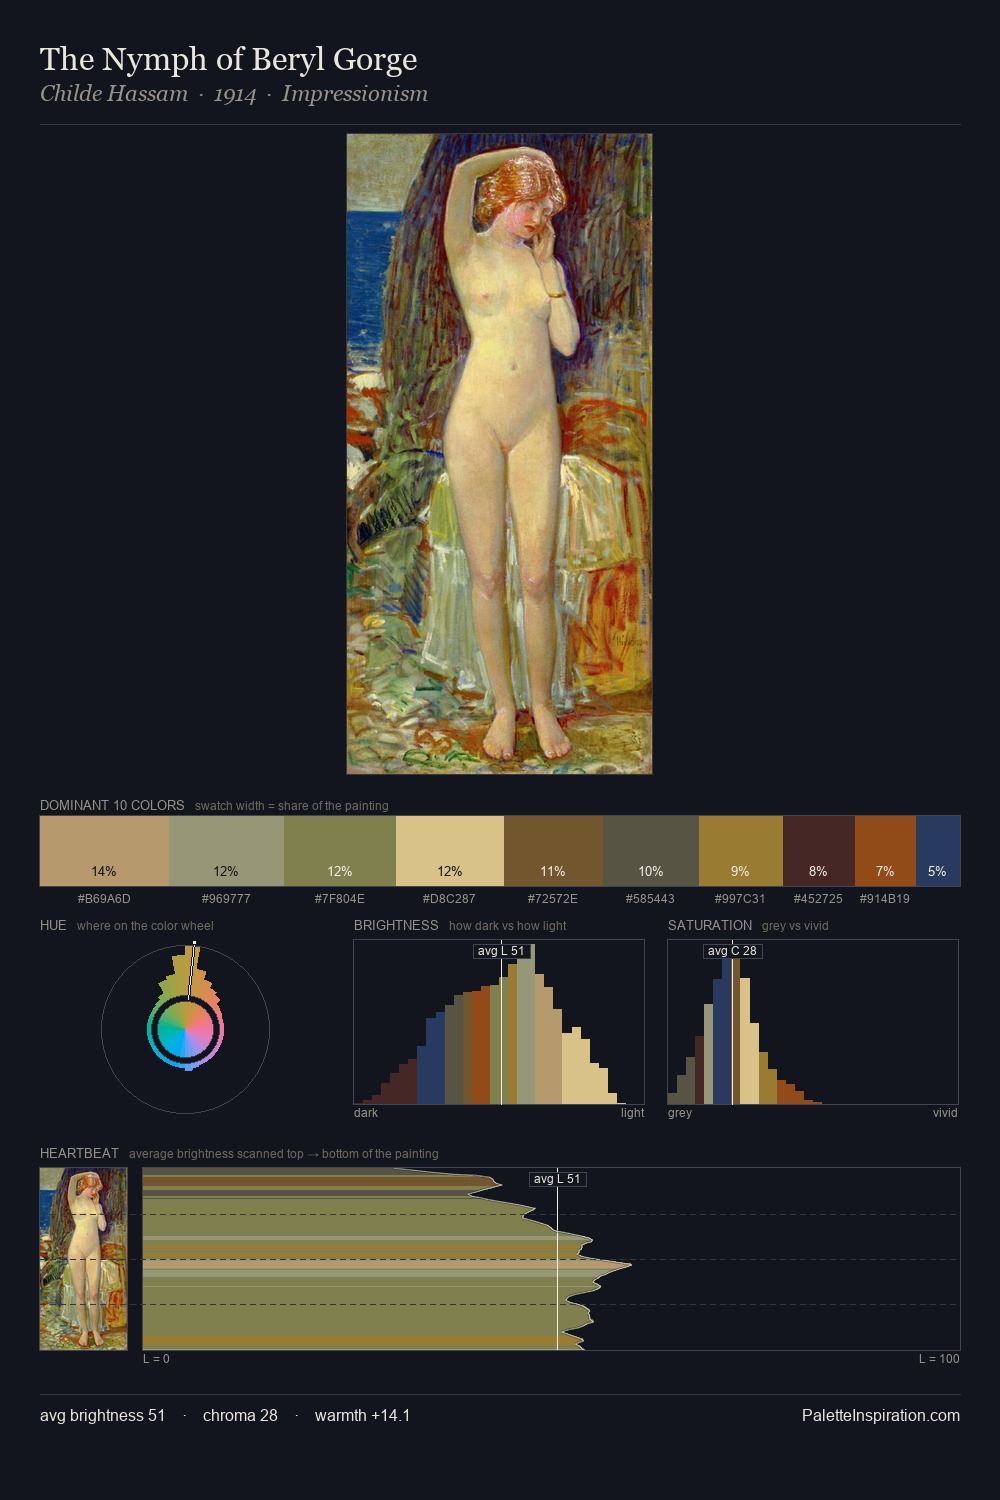This screenshot has width=1000, height=1500.
Task: Click the hex code #585443 label
Action: coord(651,899)
